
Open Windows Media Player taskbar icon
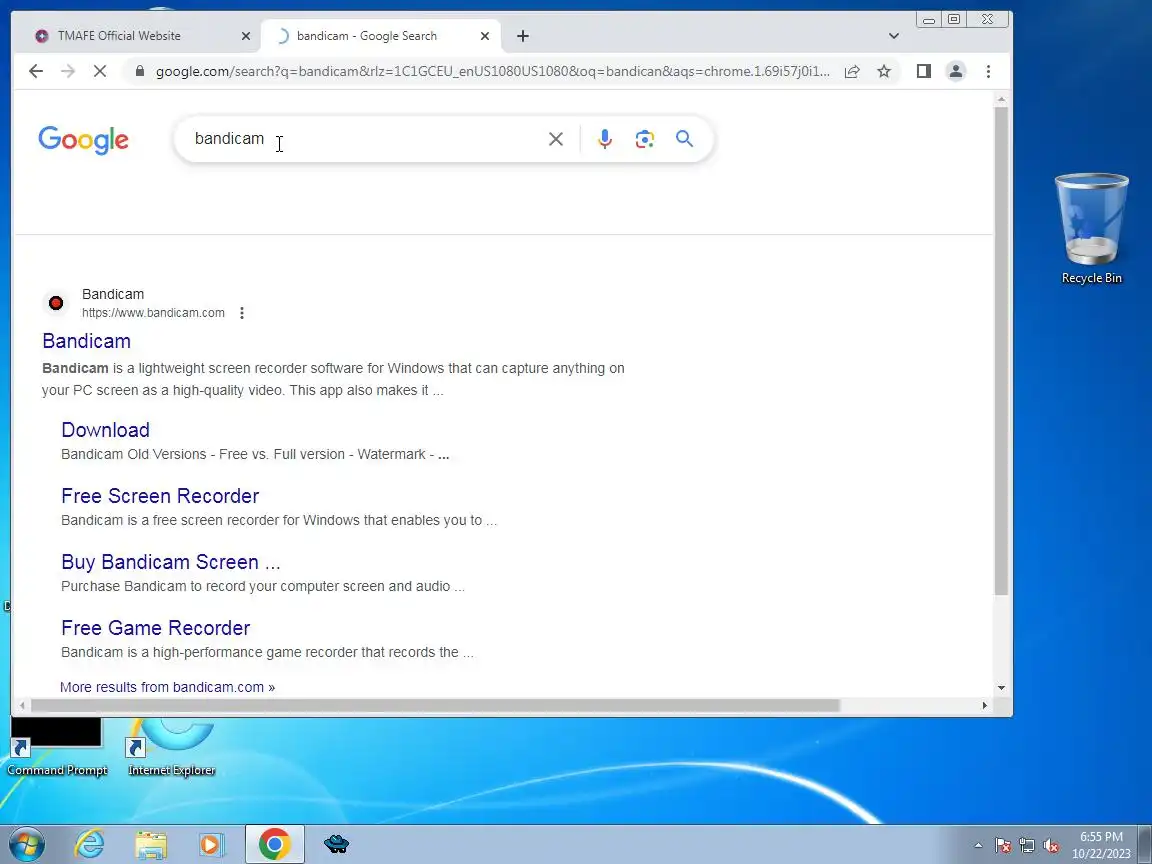tap(211, 844)
